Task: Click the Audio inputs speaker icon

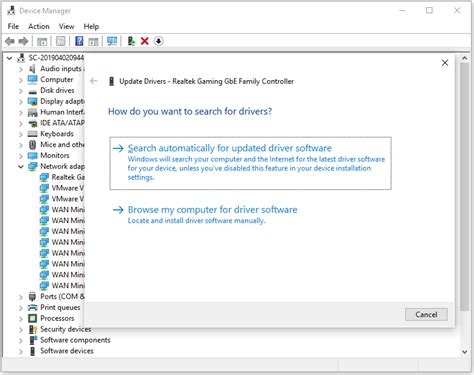Action: 32,69
